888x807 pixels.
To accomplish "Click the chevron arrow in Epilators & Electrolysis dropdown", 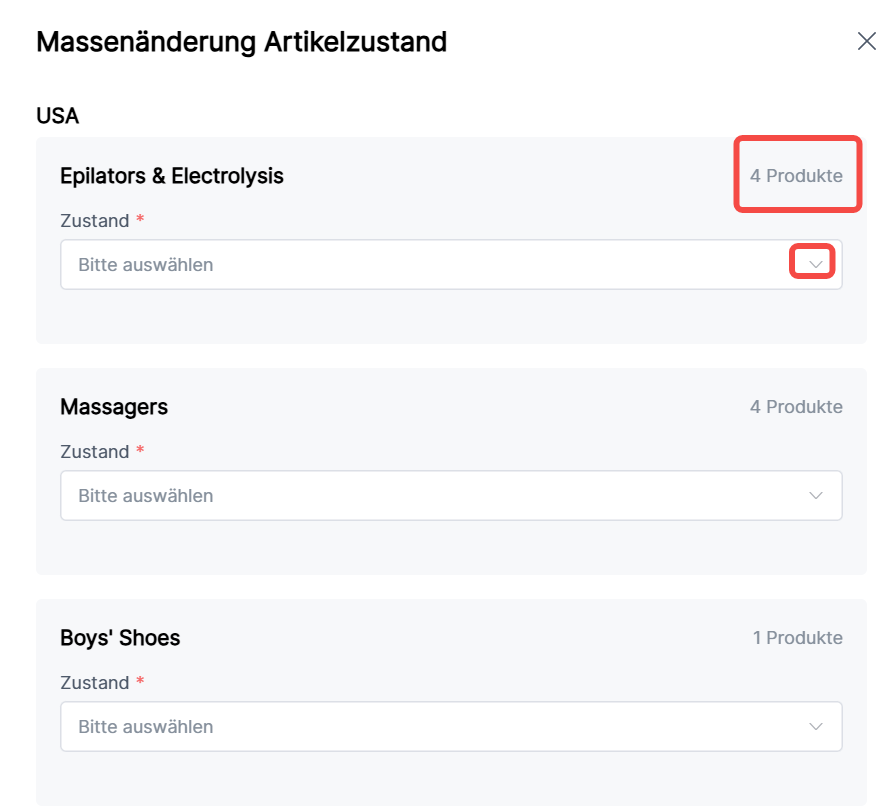I will pos(816,265).
